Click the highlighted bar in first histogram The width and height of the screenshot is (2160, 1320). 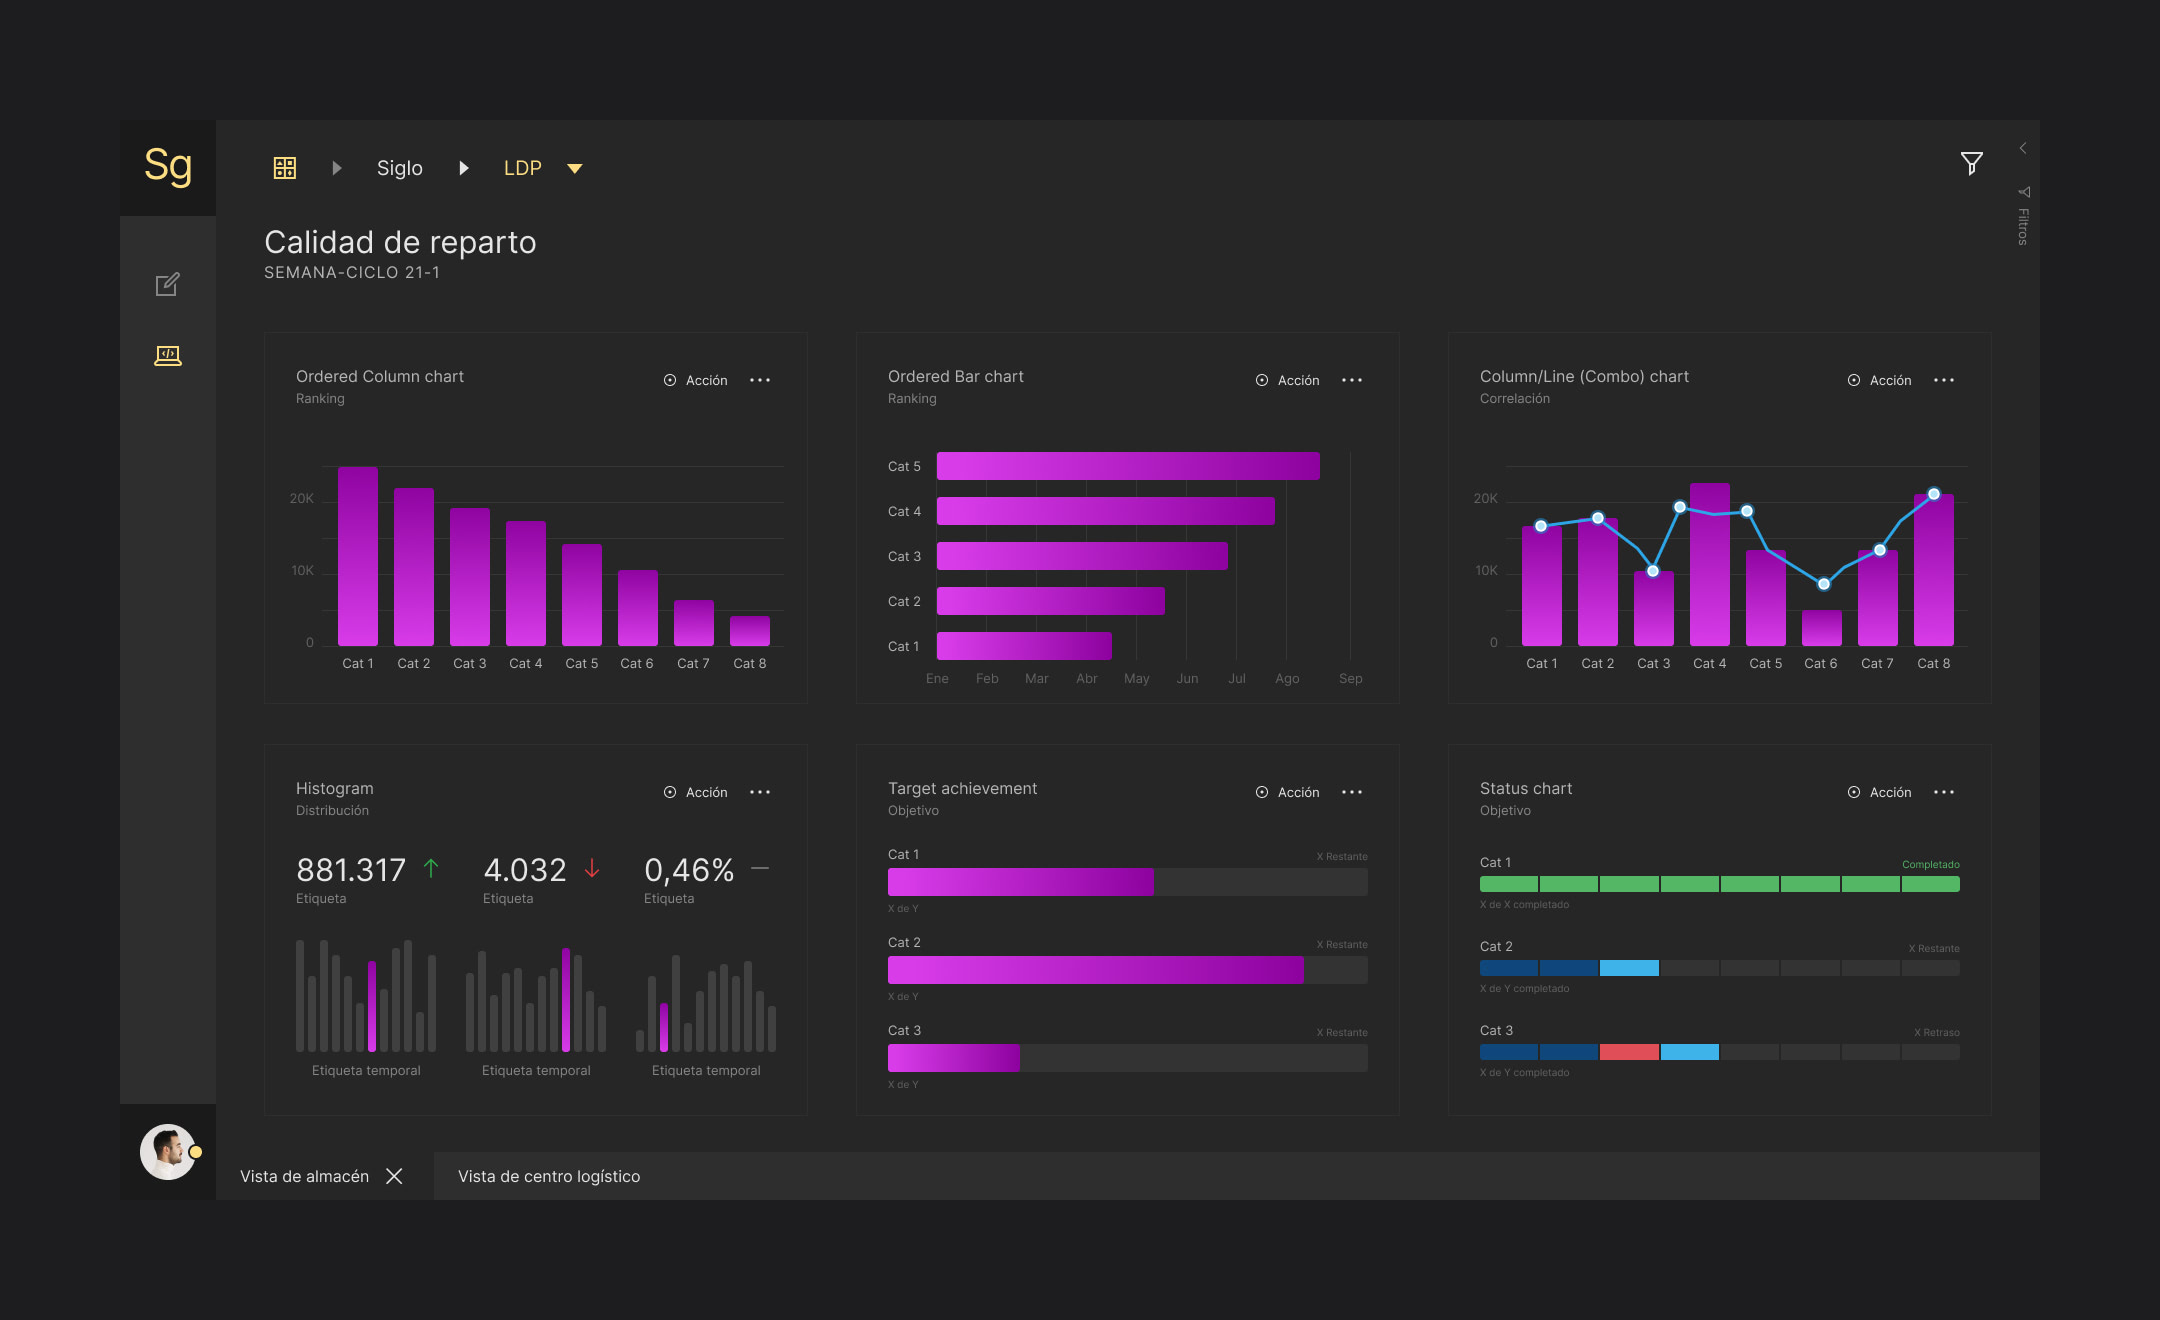click(372, 1006)
